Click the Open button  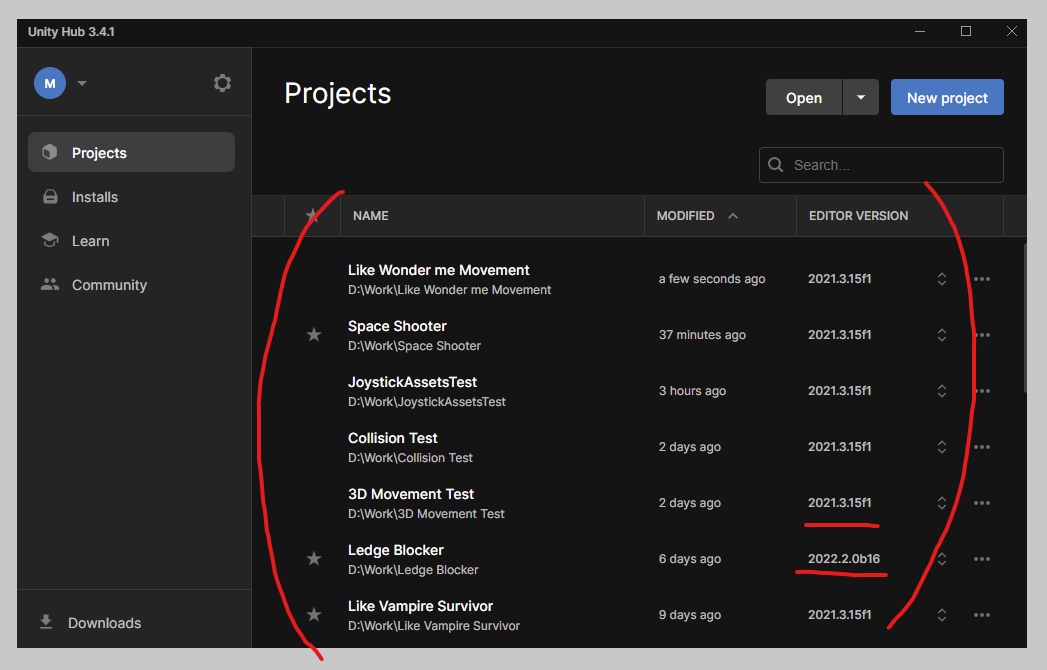coord(804,98)
